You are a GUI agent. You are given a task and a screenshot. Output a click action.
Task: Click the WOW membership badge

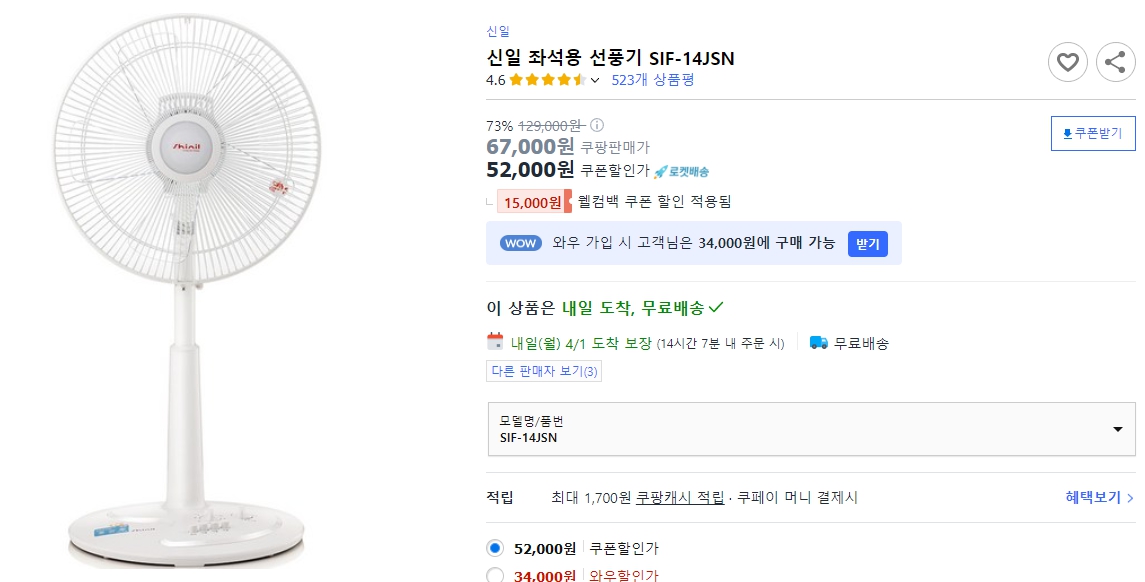click(x=519, y=242)
